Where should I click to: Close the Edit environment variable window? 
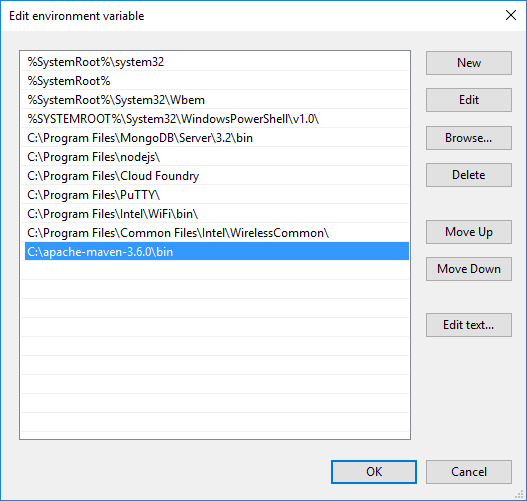511,15
